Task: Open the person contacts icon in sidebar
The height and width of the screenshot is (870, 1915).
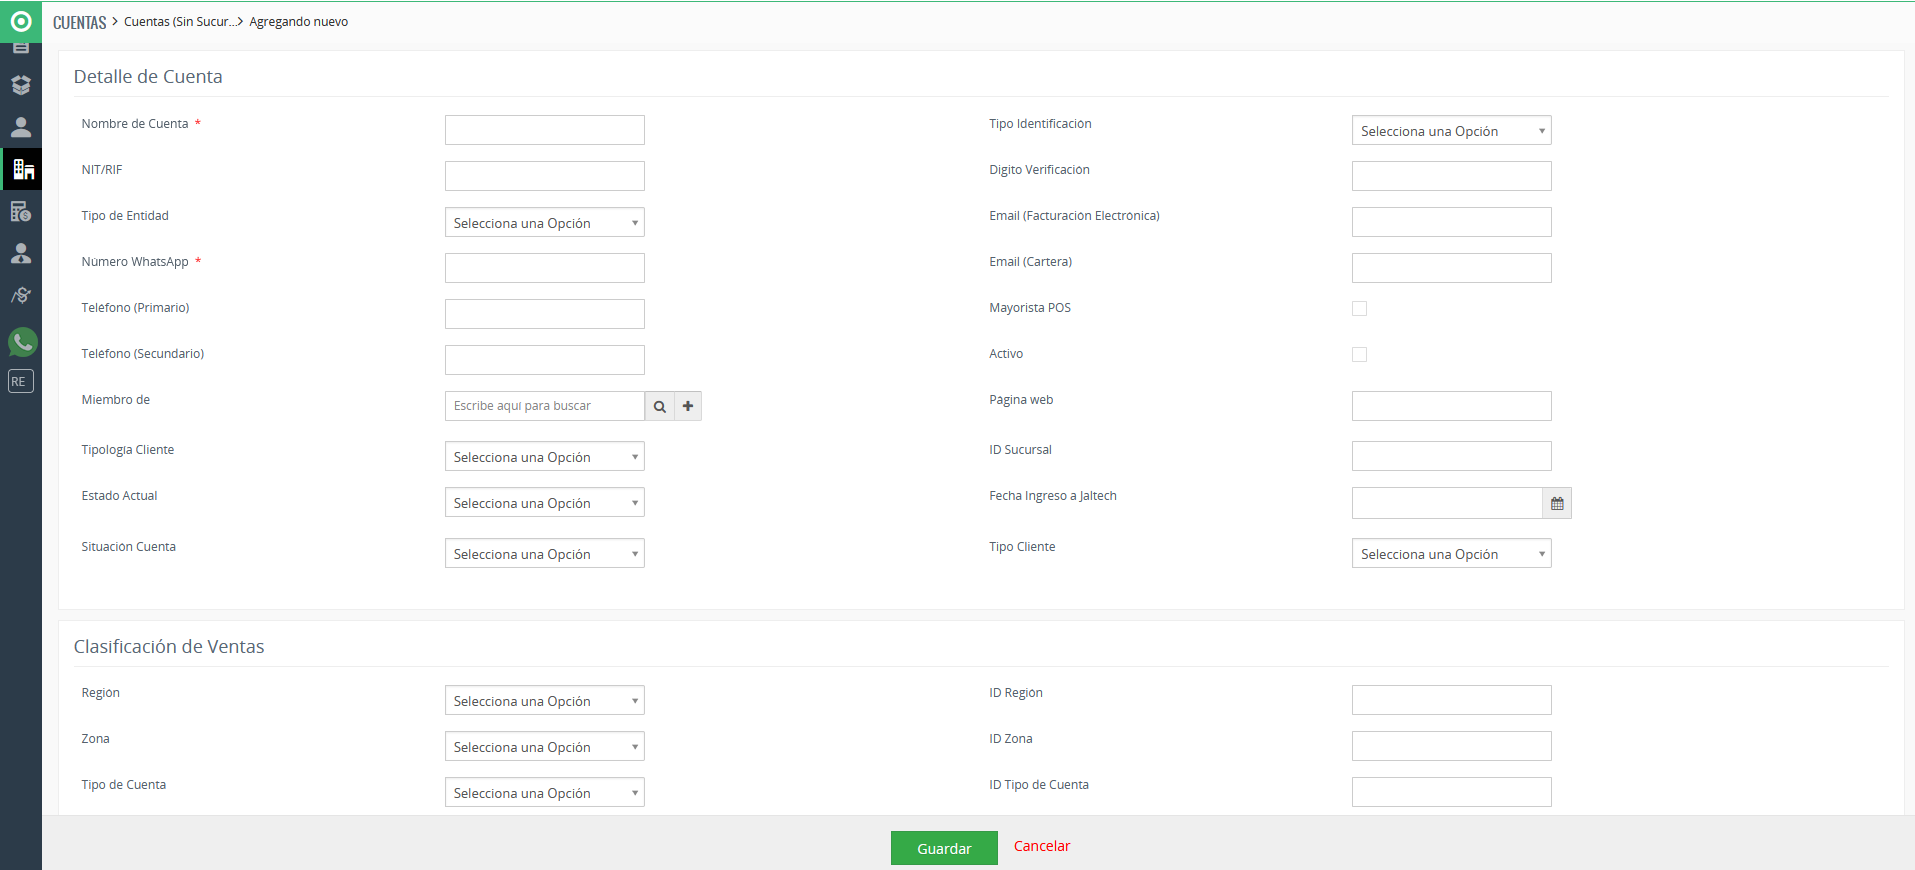Action: point(21,127)
